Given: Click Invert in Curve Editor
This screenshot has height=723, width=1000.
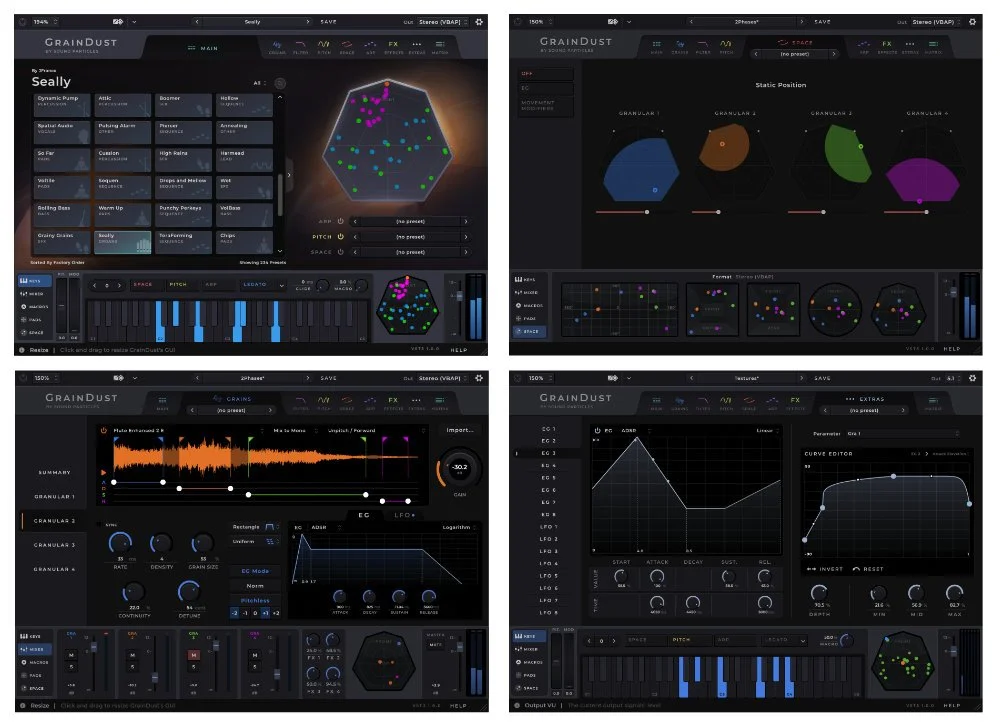Looking at the screenshot, I should [x=825, y=569].
